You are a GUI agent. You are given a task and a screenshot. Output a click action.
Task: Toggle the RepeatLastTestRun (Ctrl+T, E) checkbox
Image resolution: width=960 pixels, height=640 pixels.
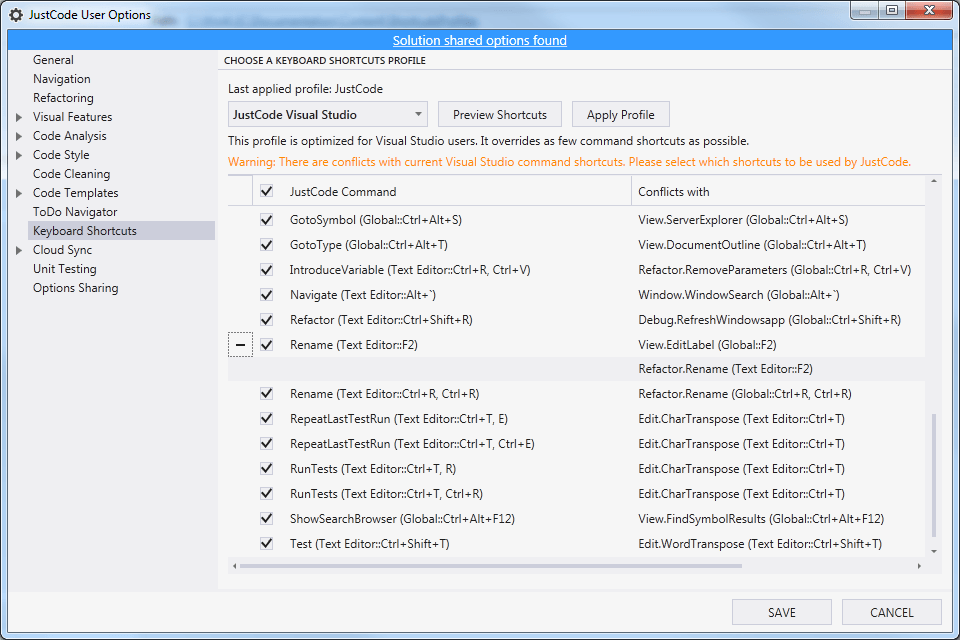[266, 419]
